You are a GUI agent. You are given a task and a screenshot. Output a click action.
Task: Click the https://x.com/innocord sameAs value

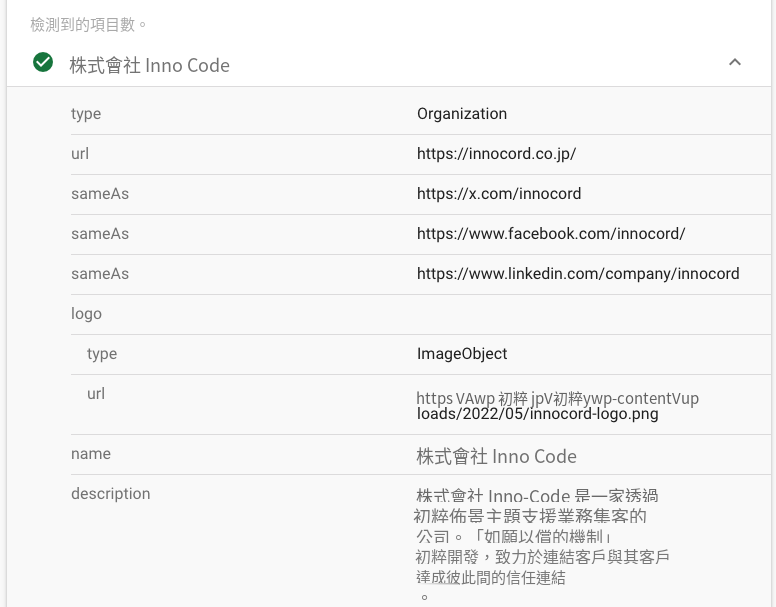499,194
